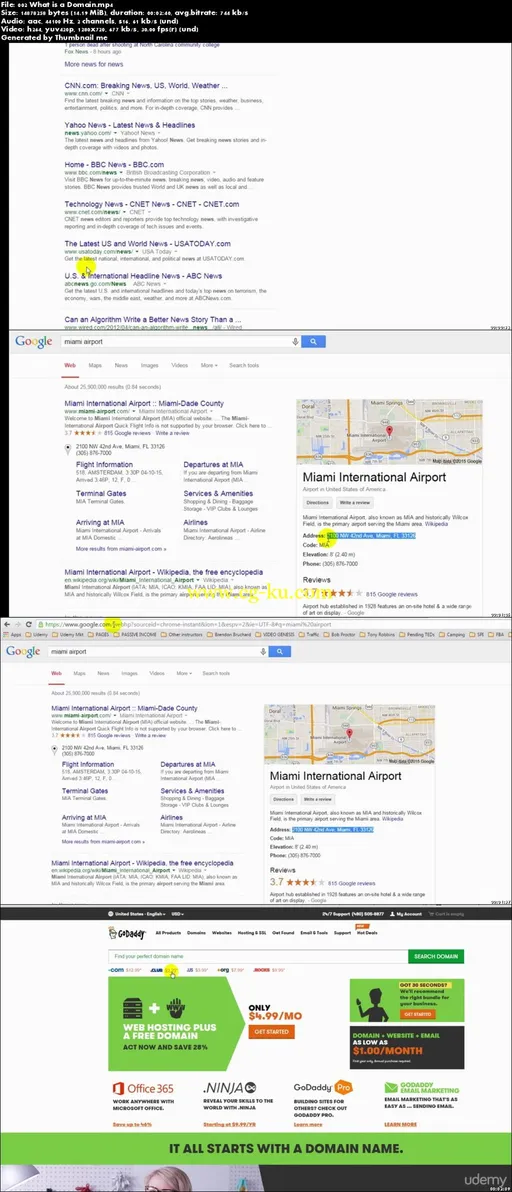
Task: Click the Chrome back arrow button
Action: [6, 624]
